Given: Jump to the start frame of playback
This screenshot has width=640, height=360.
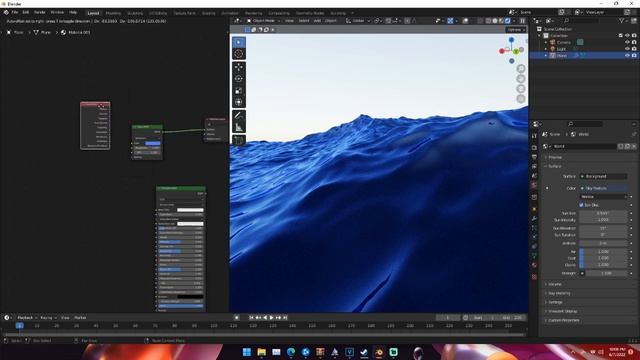Looking at the screenshot, I should [251, 318].
